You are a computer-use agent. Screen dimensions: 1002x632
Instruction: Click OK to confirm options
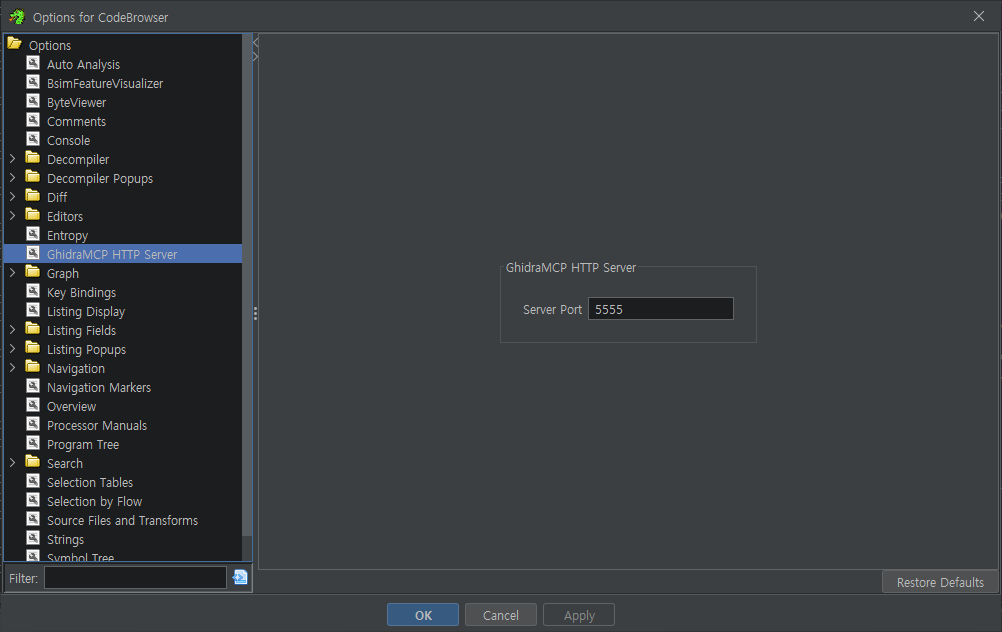tap(422, 615)
